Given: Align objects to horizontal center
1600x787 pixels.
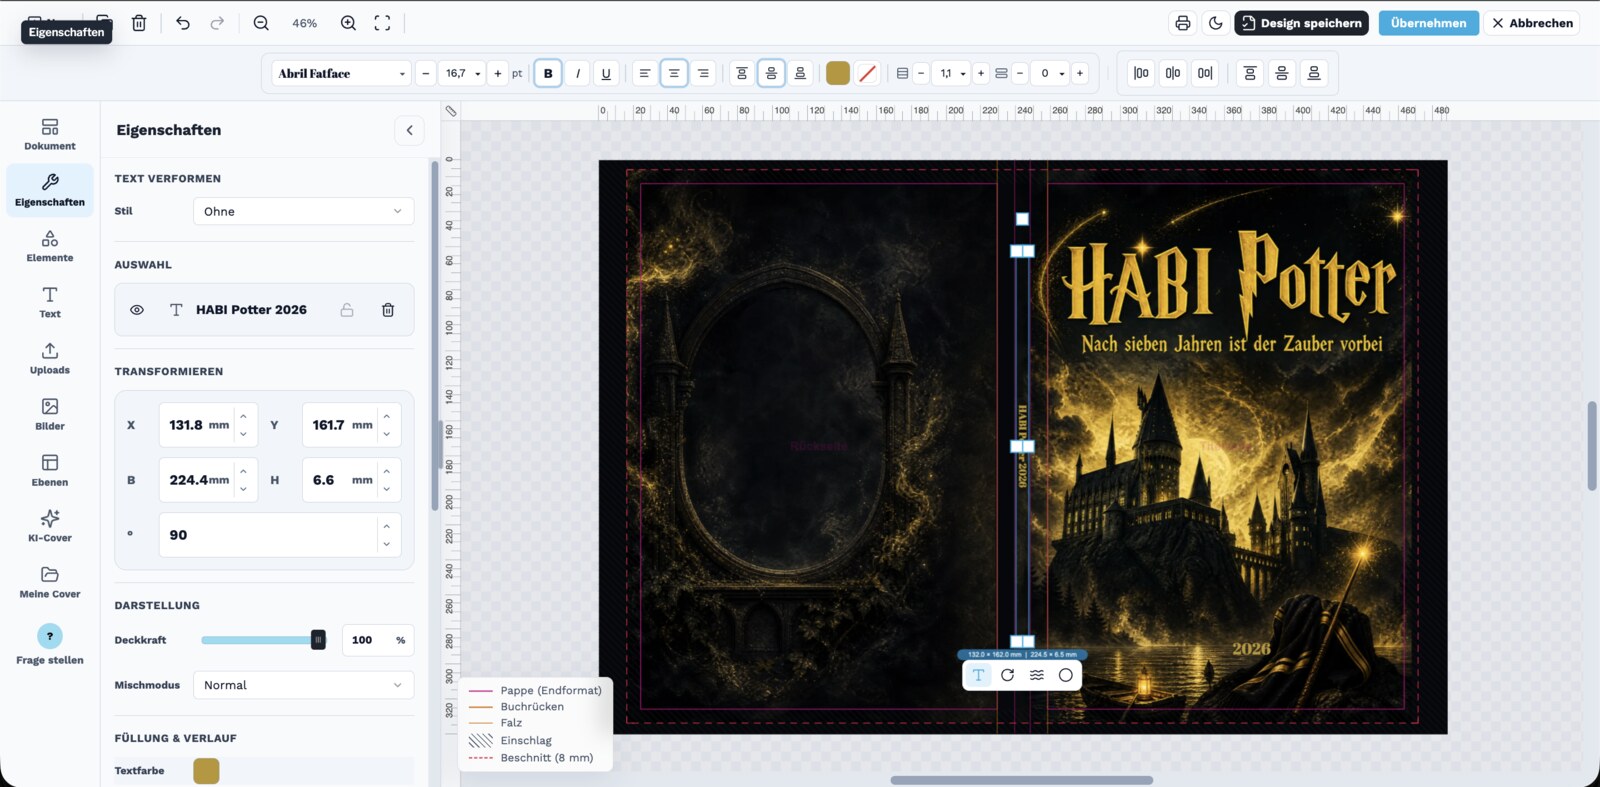Looking at the screenshot, I should point(1173,73).
